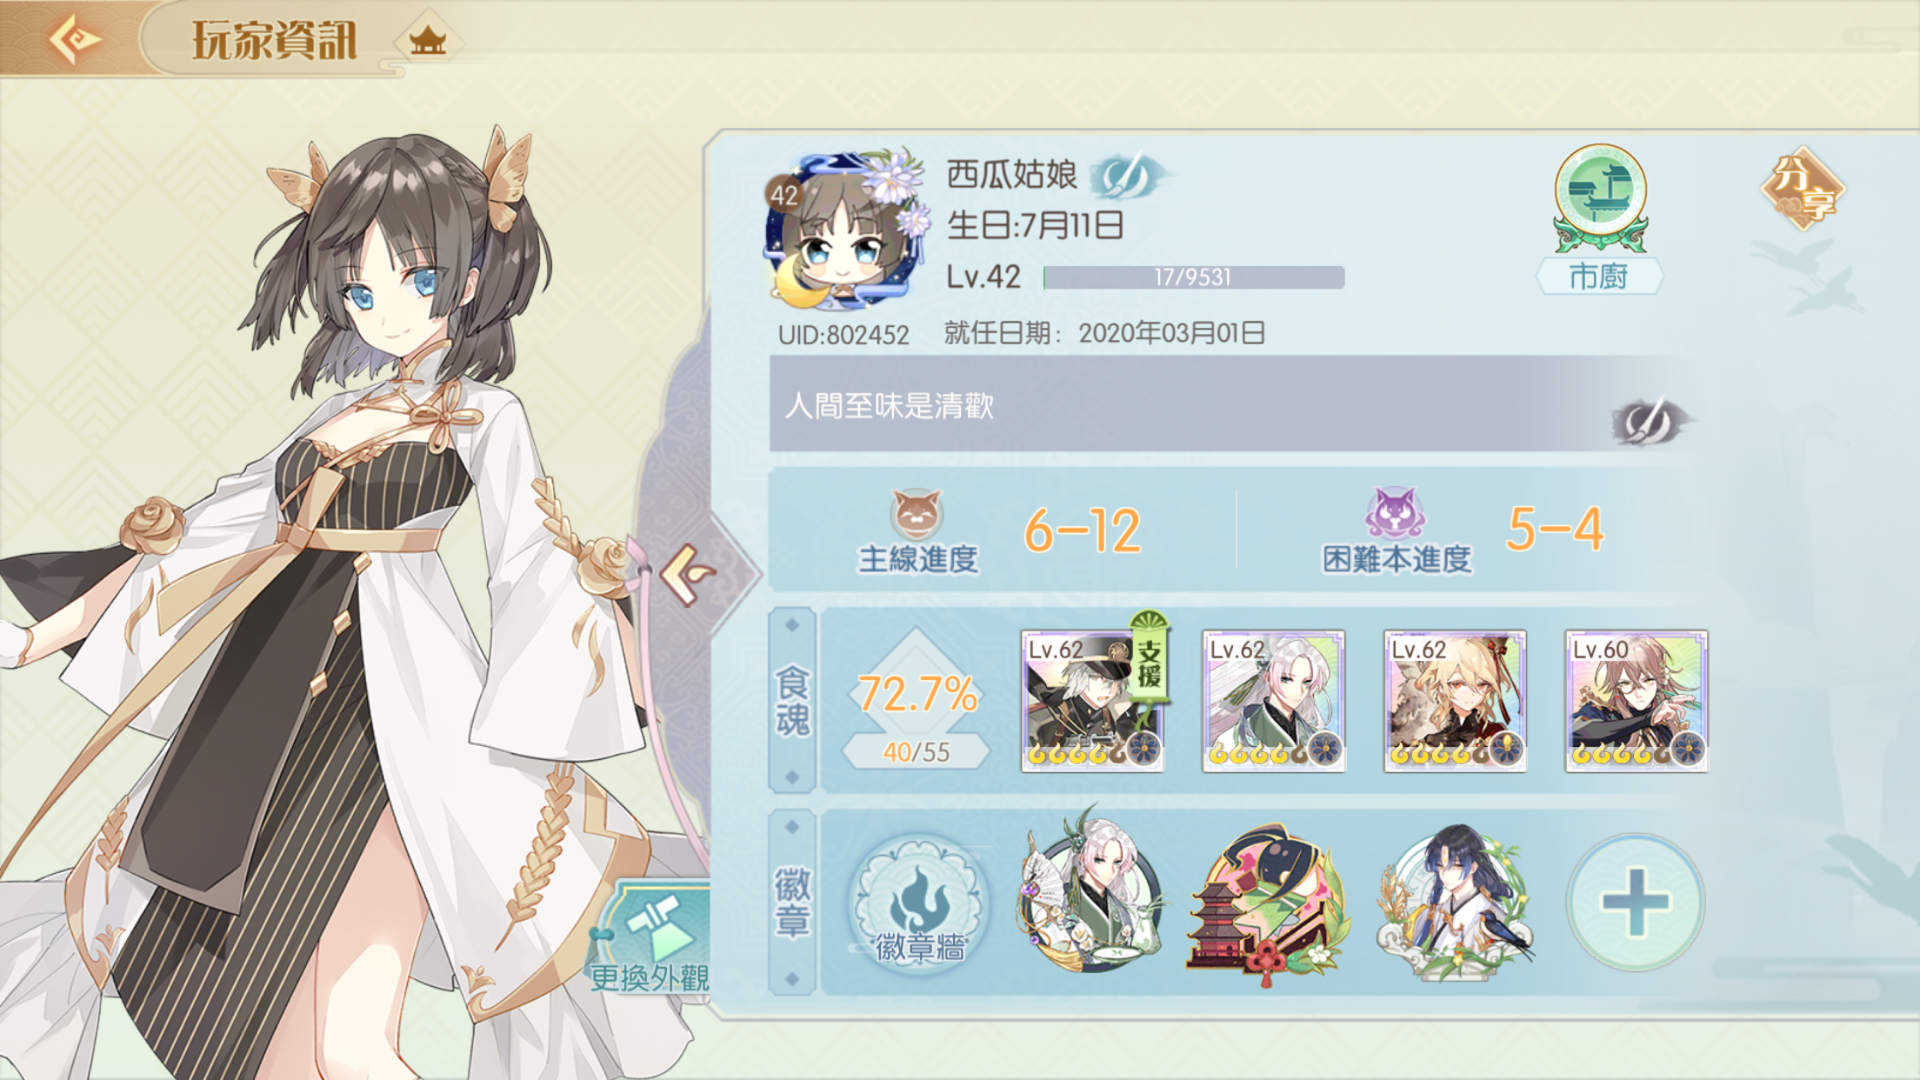Edit signature with quill icon
Viewport: 1920px width, 1080px height.
pos(1650,420)
